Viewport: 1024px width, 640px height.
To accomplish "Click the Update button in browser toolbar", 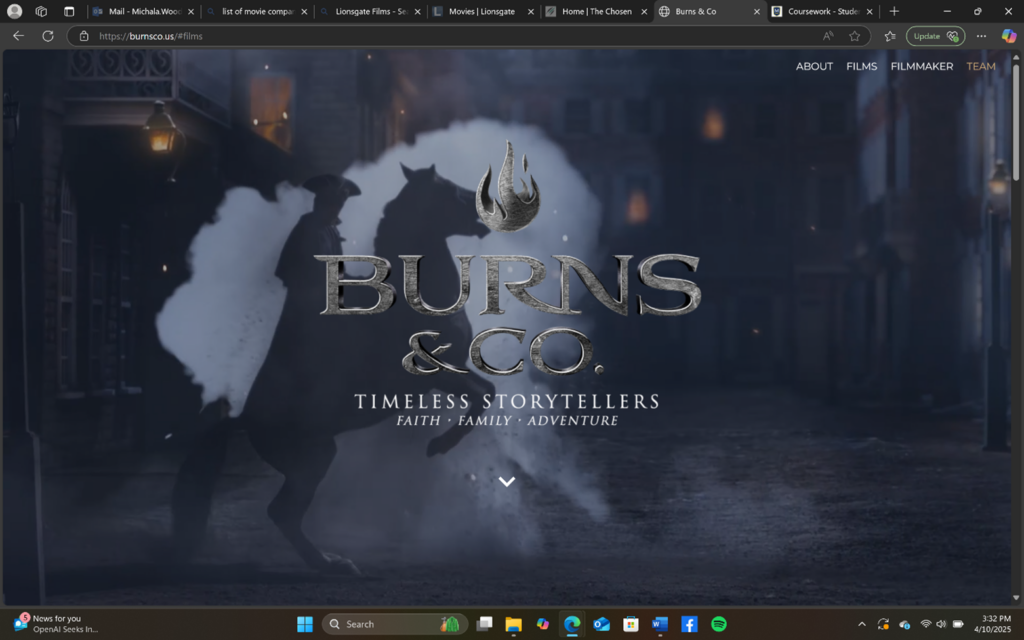I will (935, 36).
